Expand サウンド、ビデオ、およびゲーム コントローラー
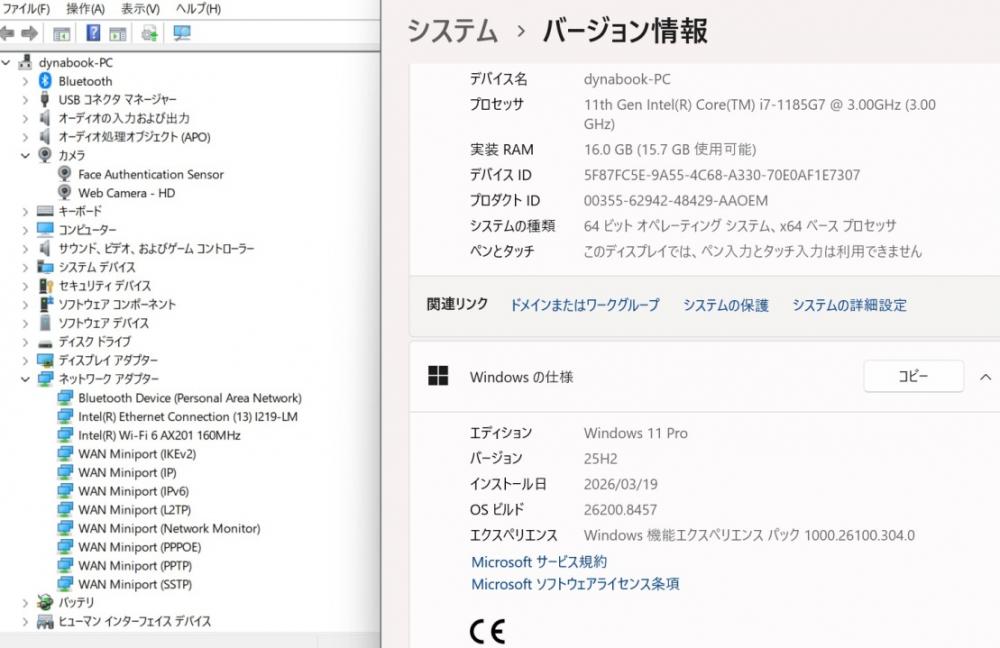Screen dimensions: 1000x648 [25, 248]
